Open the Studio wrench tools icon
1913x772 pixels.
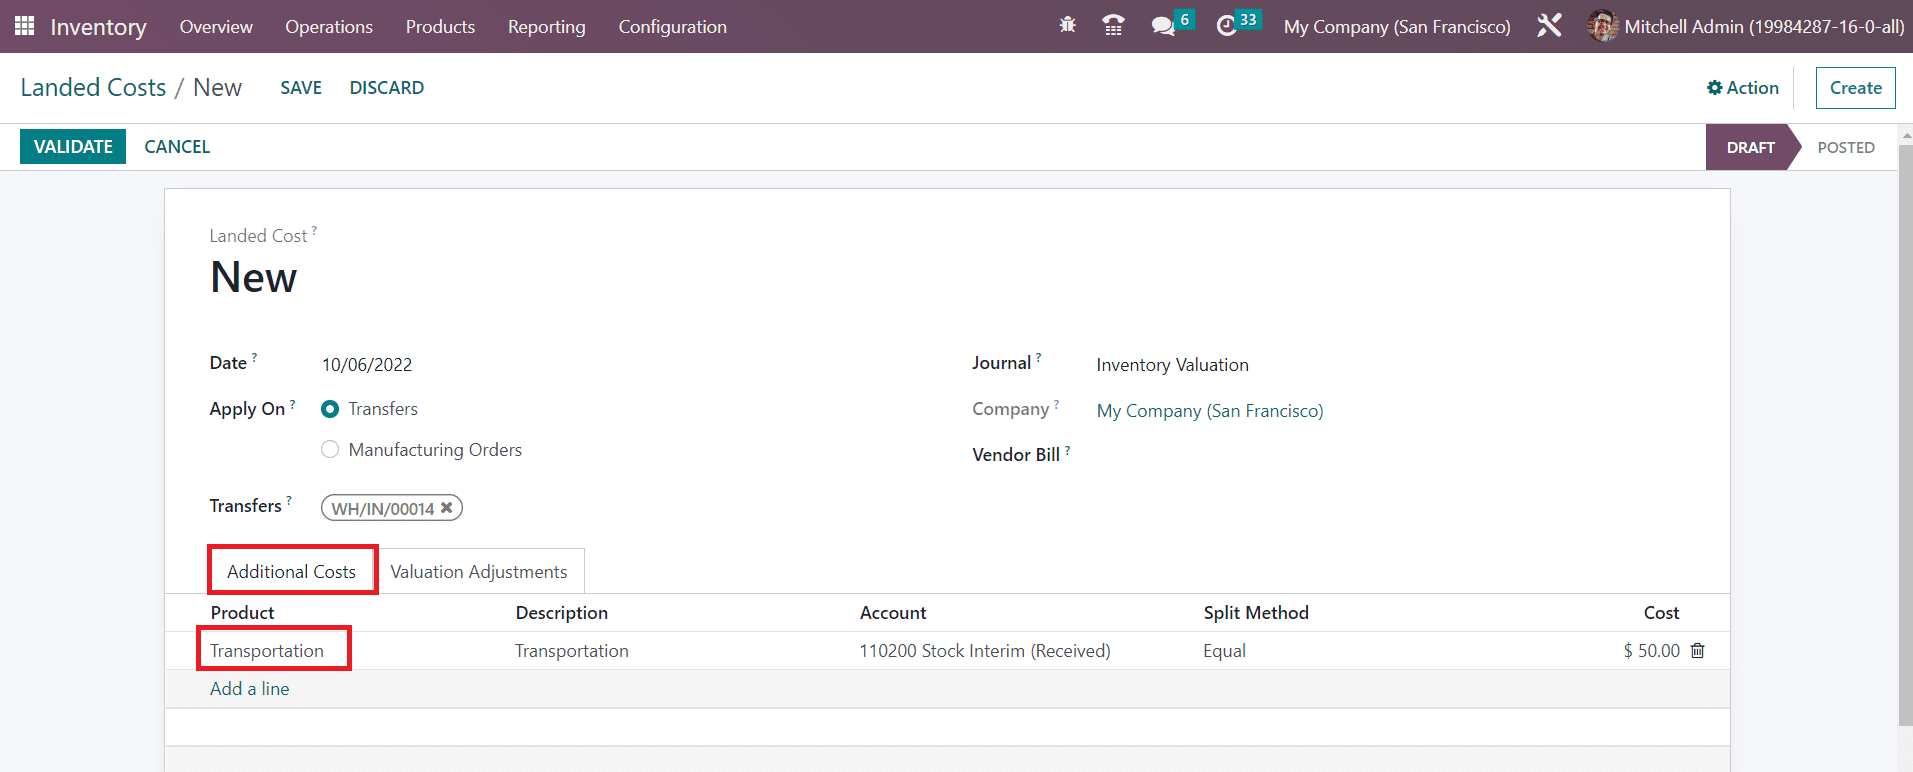(x=1549, y=26)
